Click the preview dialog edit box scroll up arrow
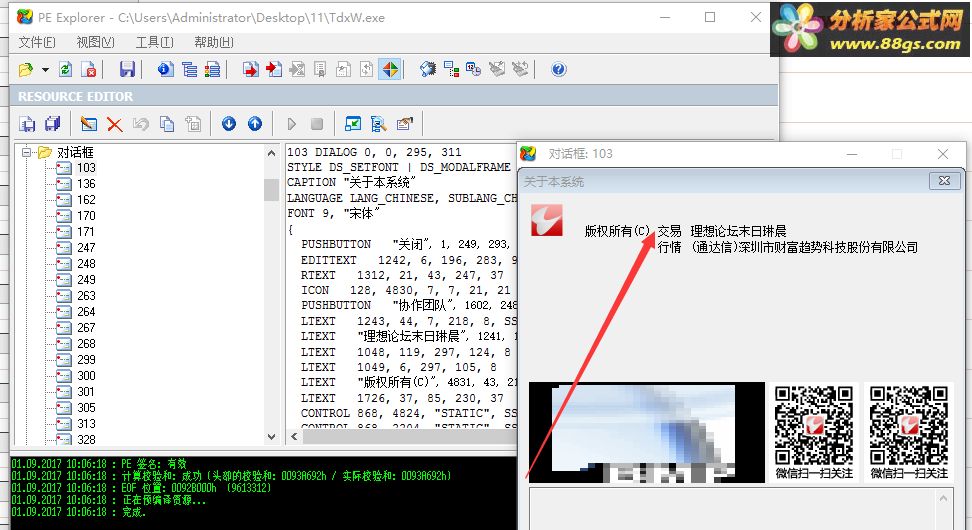Image resolution: width=972 pixels, height=530 pixels. [943, 498]
